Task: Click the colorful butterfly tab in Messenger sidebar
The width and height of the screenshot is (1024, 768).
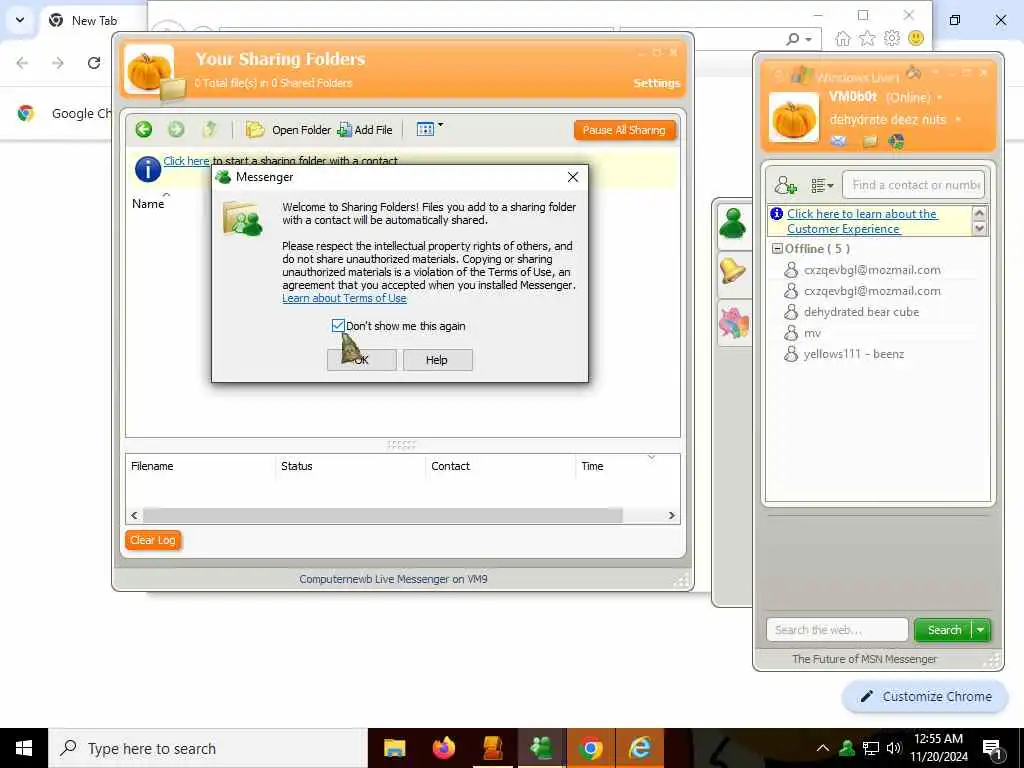Action: 733,323
